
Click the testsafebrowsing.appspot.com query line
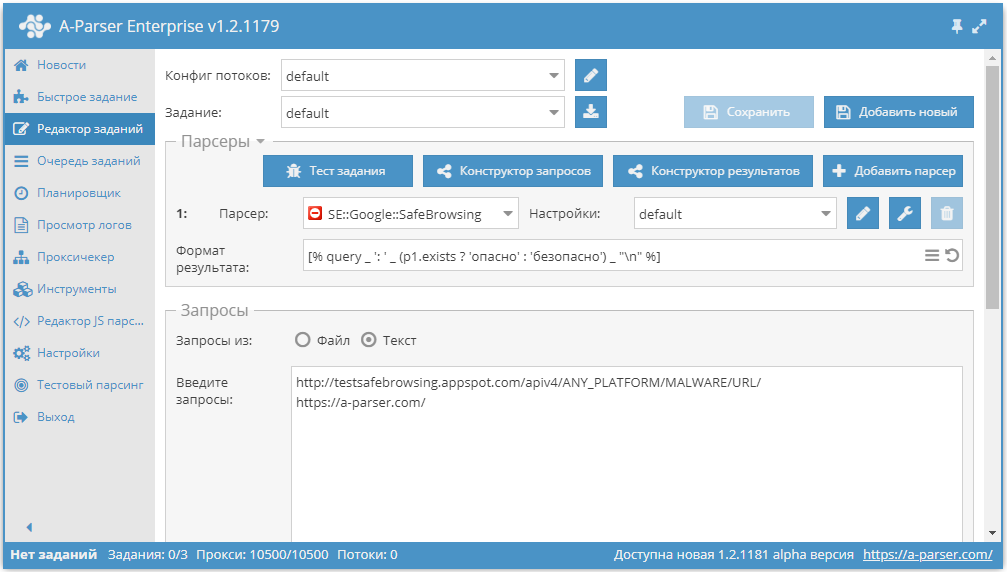click(x=529, y=383)
